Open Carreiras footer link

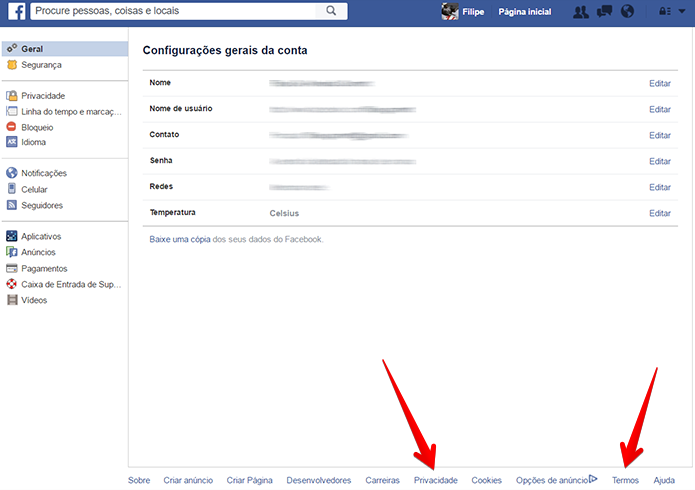383,480
